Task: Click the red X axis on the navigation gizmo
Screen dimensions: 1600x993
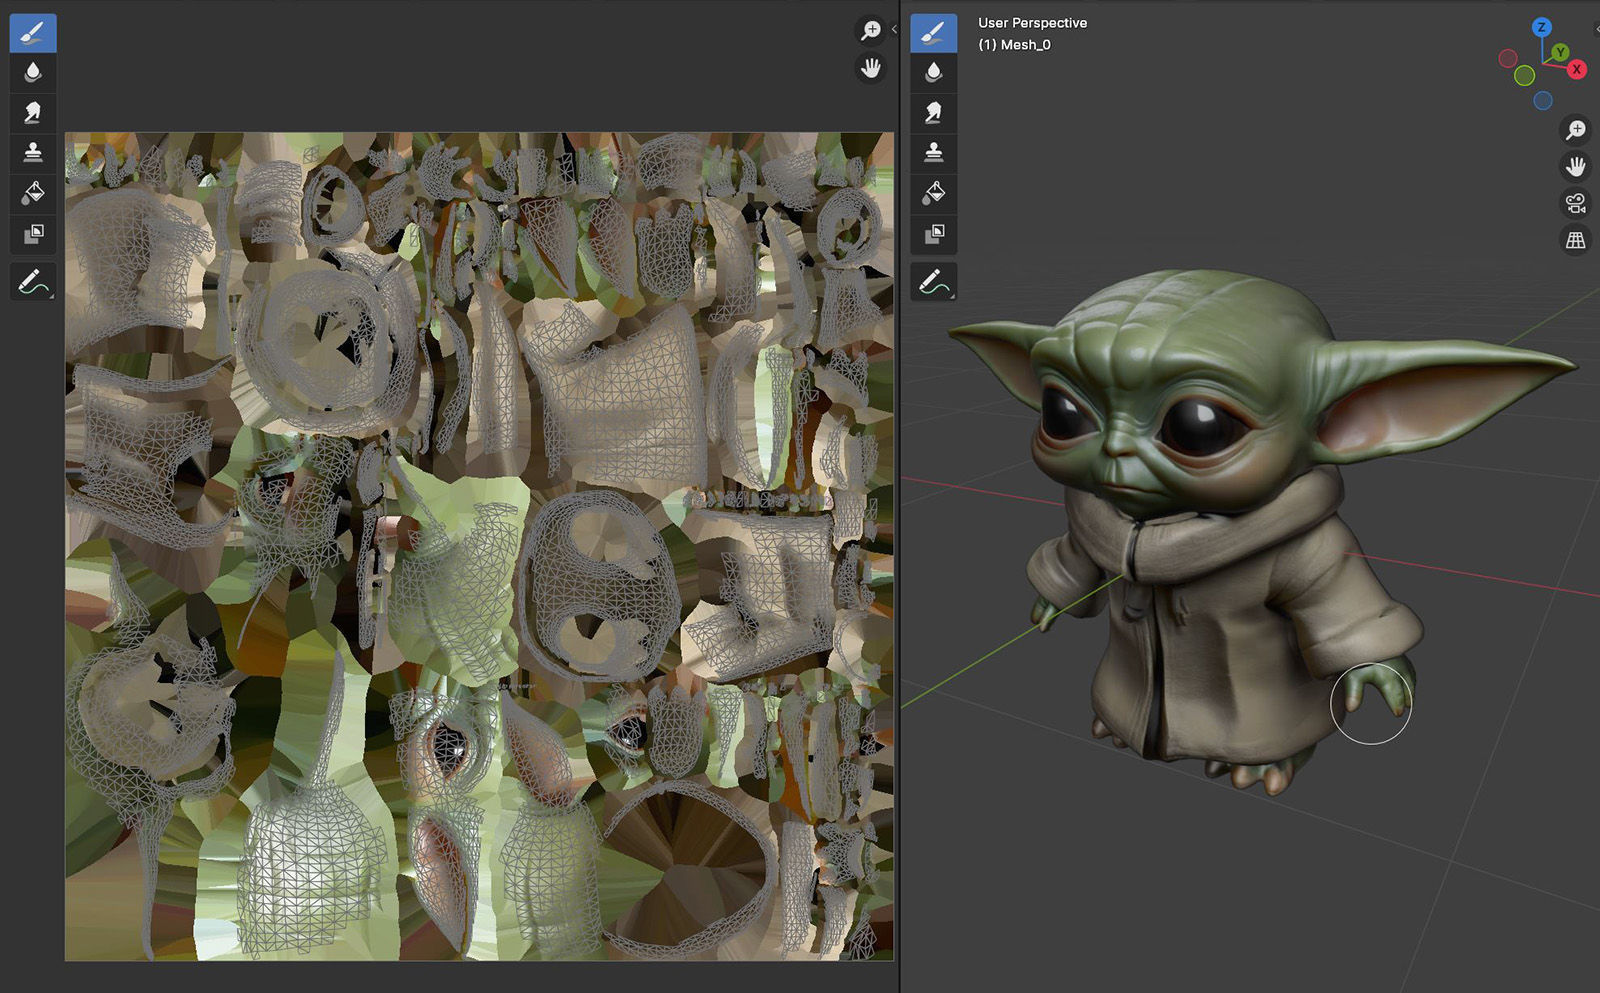Action: [x=1577, y=69]
